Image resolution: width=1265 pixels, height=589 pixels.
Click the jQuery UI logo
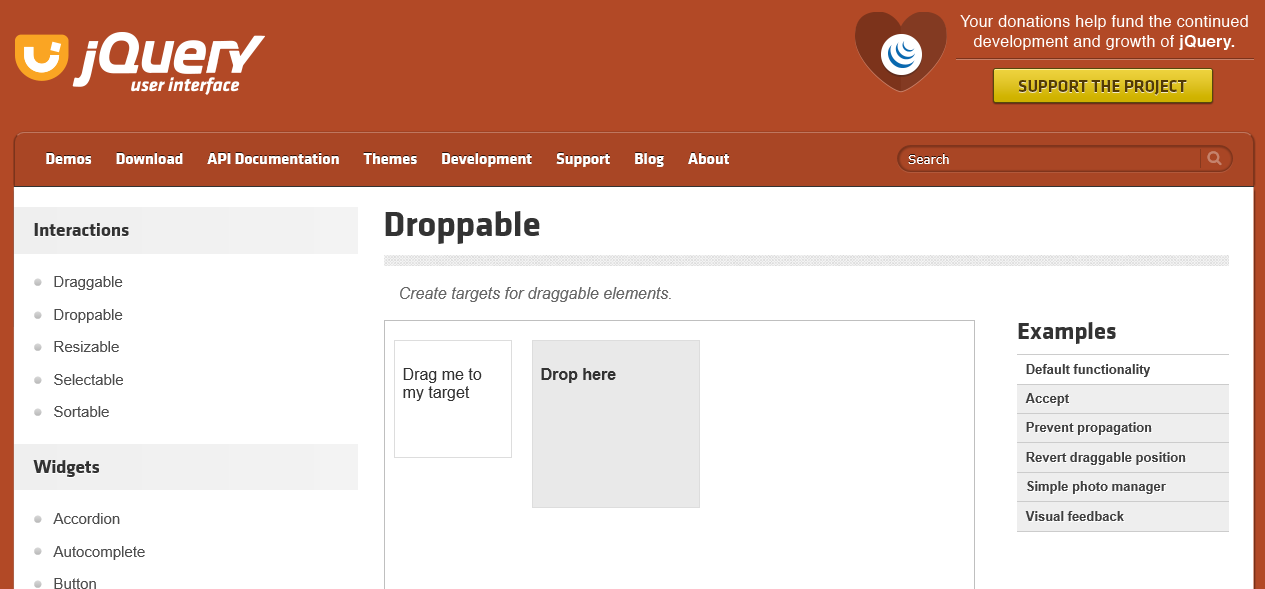[x=140, y=62]
